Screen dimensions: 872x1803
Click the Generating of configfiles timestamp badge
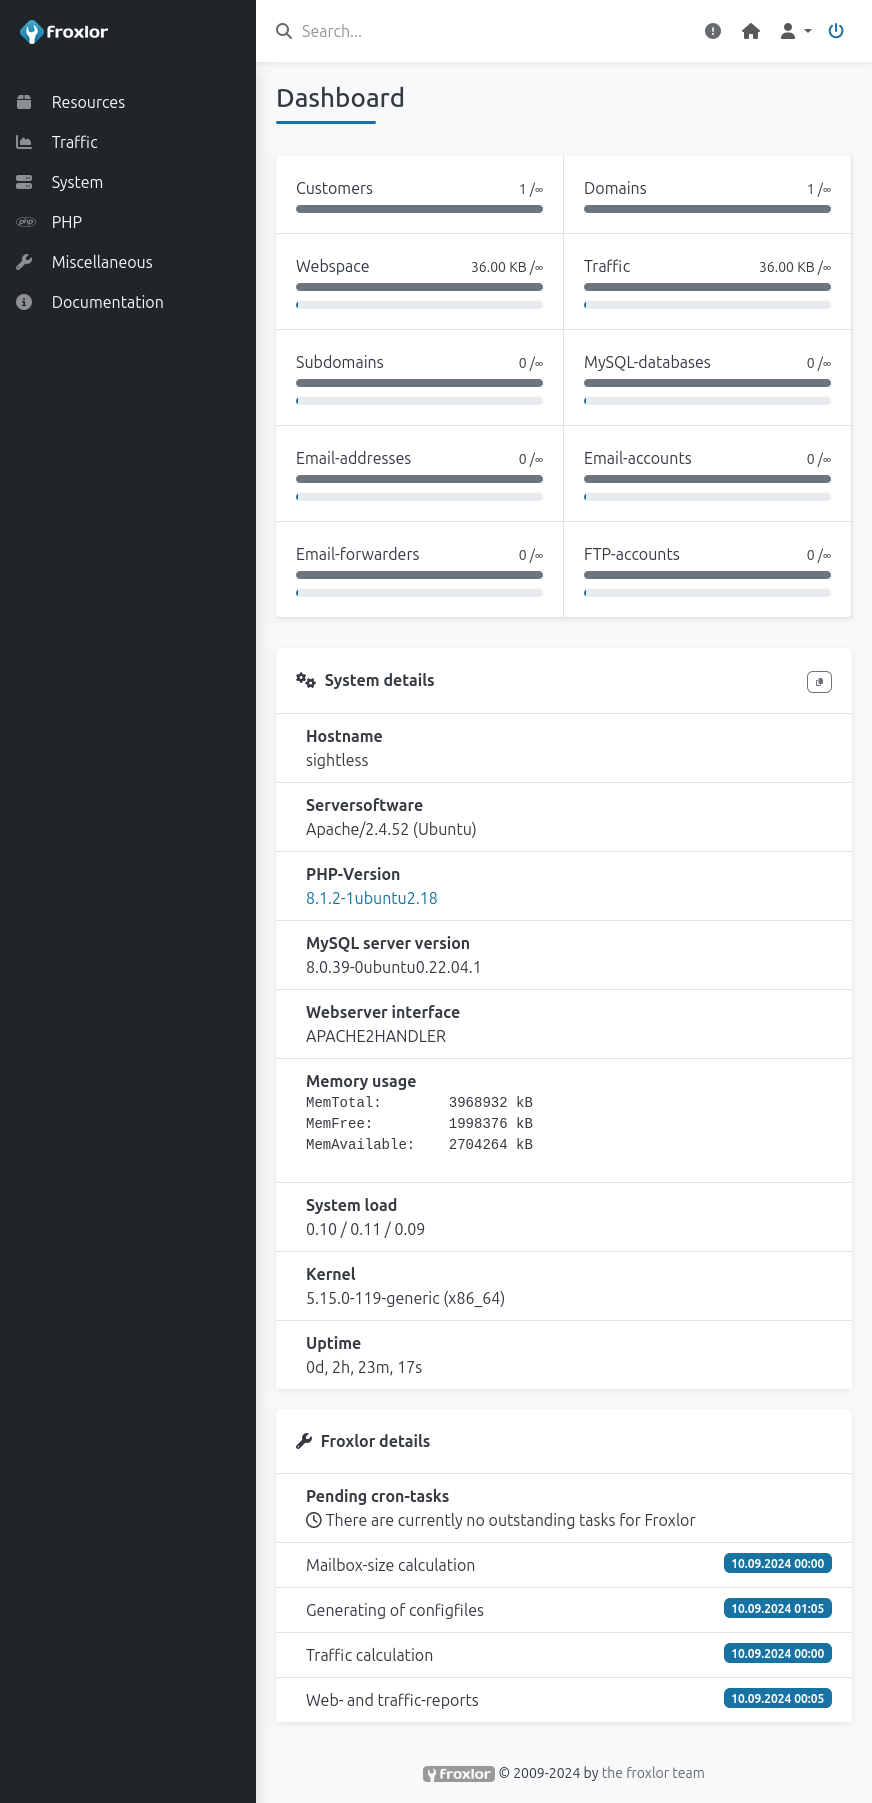click(777, 1609)
